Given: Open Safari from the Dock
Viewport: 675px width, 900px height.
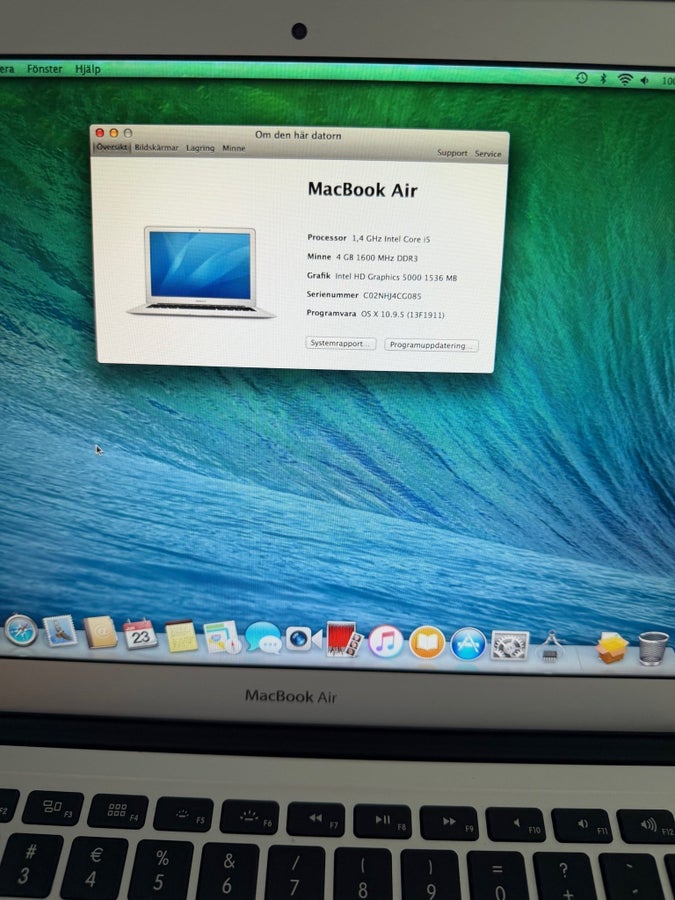Looking at the screenshot, I should pos(21,630).
